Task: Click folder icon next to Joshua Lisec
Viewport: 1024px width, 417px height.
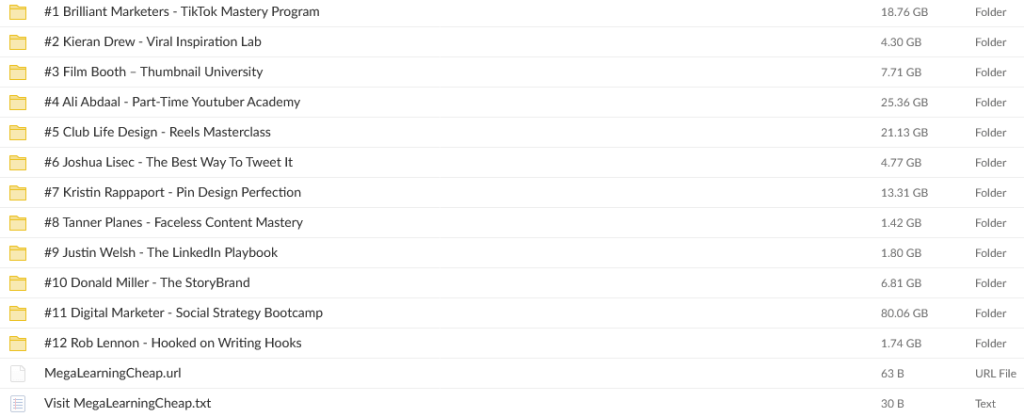Action: (18, 162)
